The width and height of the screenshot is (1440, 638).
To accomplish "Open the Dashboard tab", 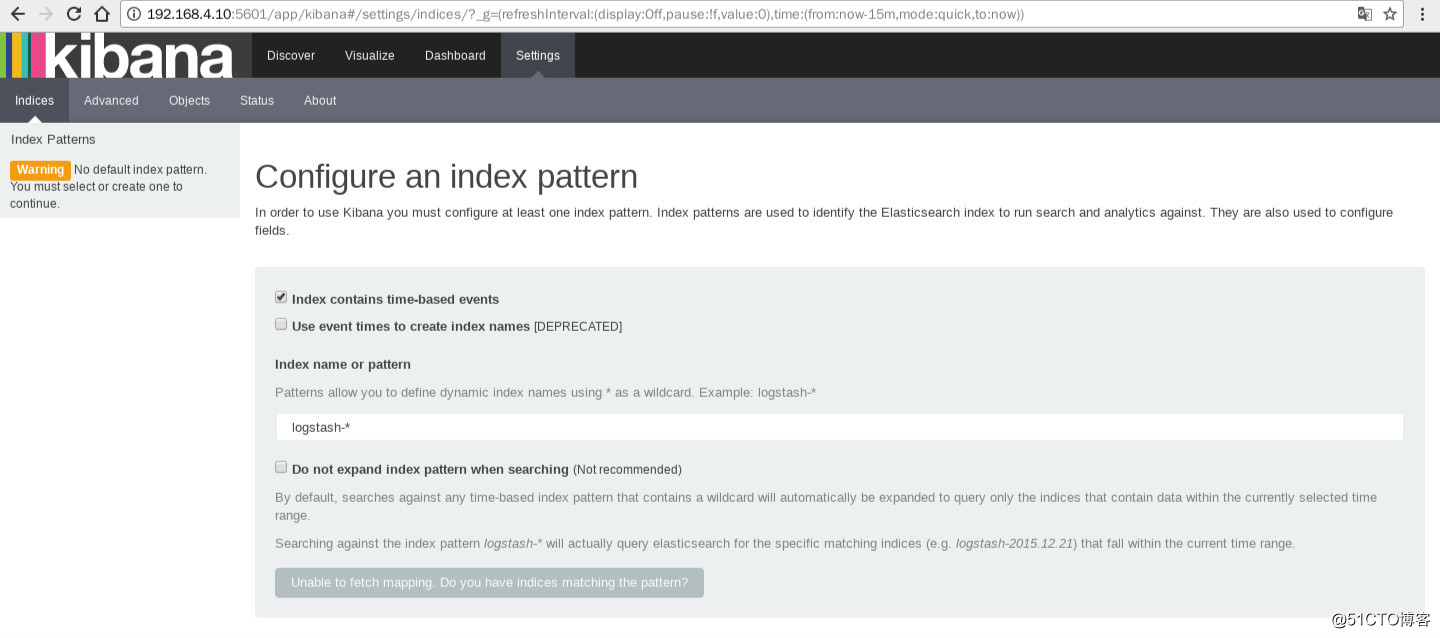I will (455, 55).
